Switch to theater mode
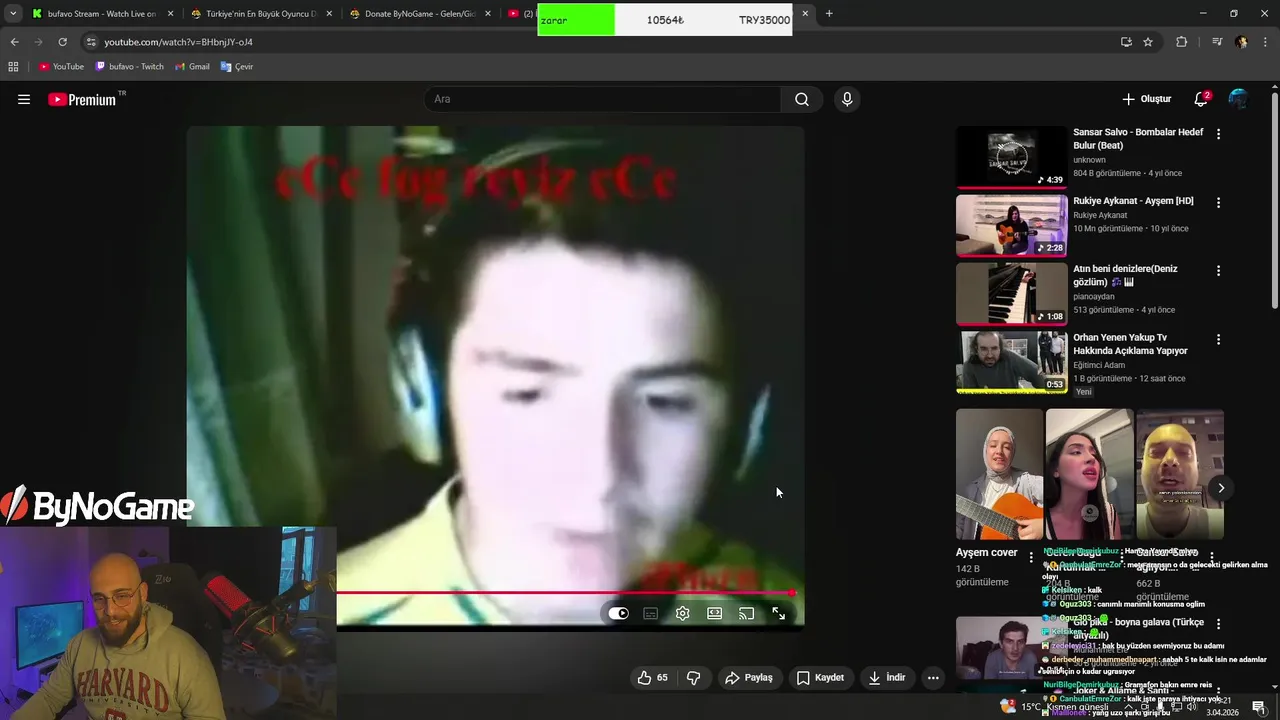This screenshot has width=1280, height=720. click(715, 614)
